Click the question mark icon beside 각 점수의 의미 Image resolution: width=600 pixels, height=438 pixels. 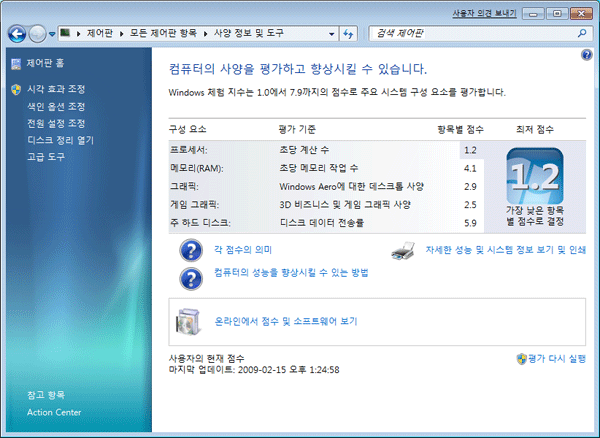point(190,250)
